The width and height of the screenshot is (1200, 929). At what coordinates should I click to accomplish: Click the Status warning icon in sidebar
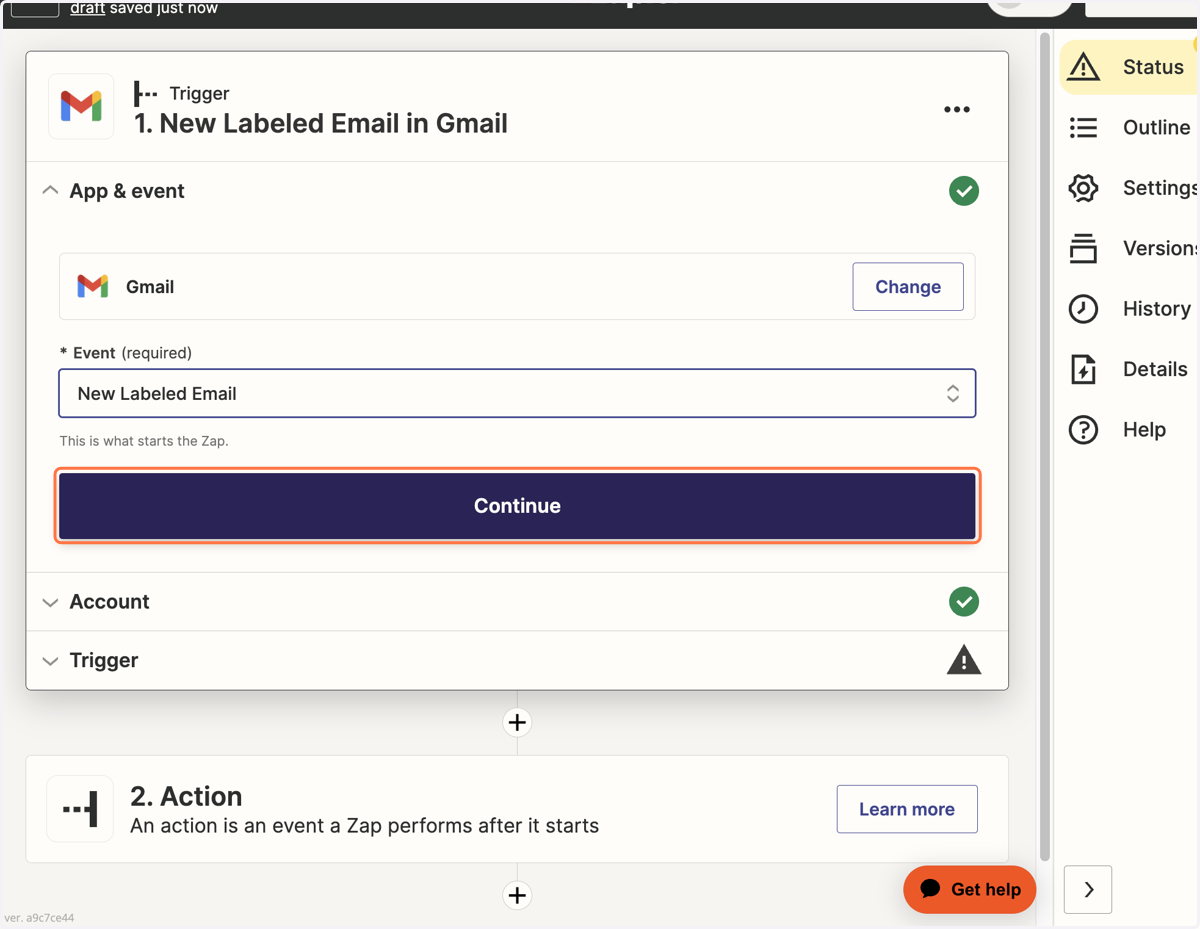pyautogui.click(x=1083, y=67)
